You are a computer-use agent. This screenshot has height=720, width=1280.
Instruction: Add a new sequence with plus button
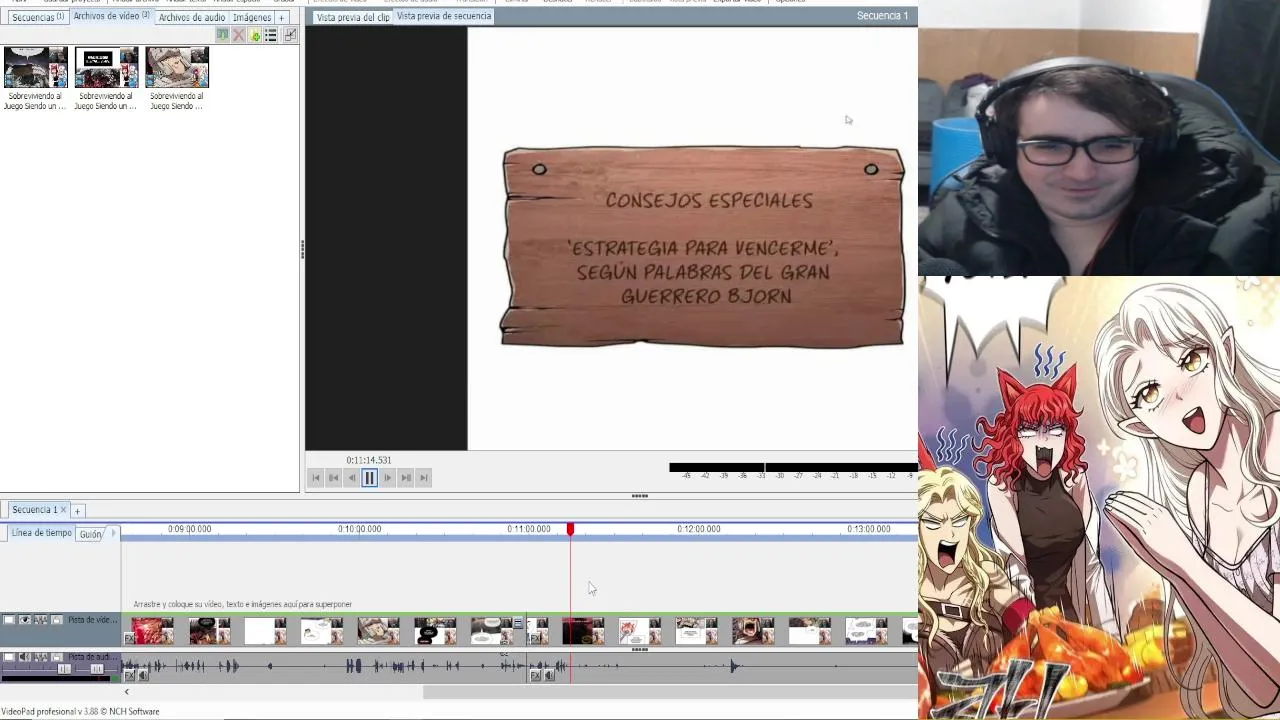(77, 511)
